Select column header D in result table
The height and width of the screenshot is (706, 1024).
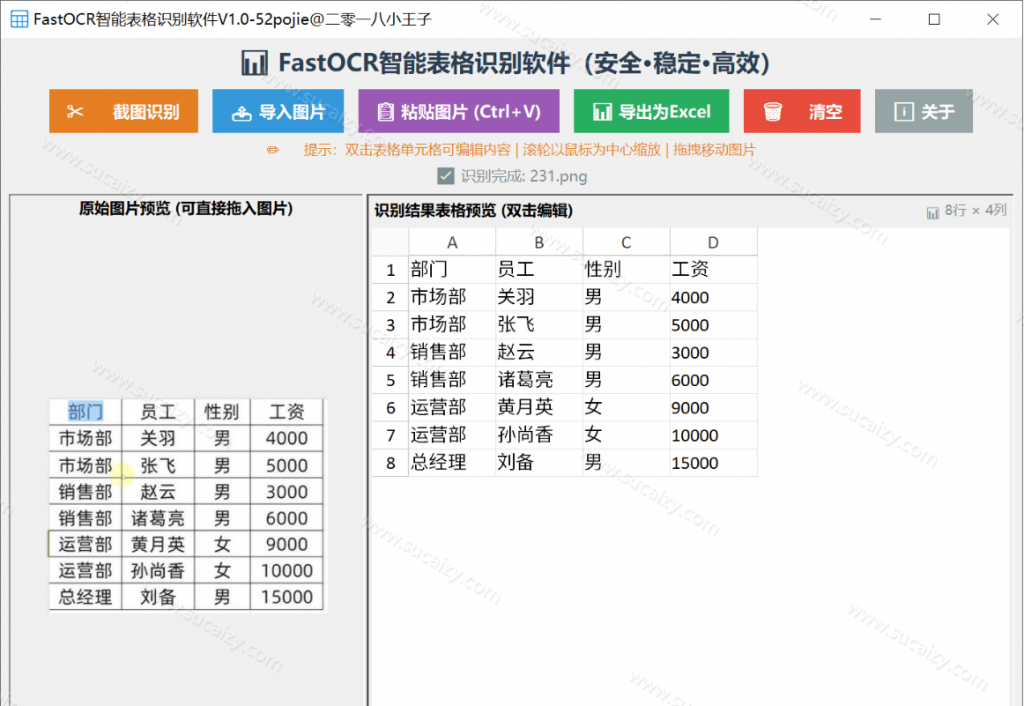(x=713, y=242)
